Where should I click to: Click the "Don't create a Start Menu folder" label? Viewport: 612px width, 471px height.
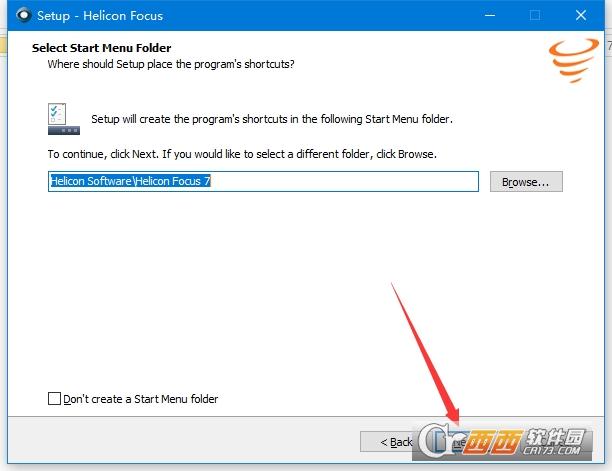(x=140, y=399)
